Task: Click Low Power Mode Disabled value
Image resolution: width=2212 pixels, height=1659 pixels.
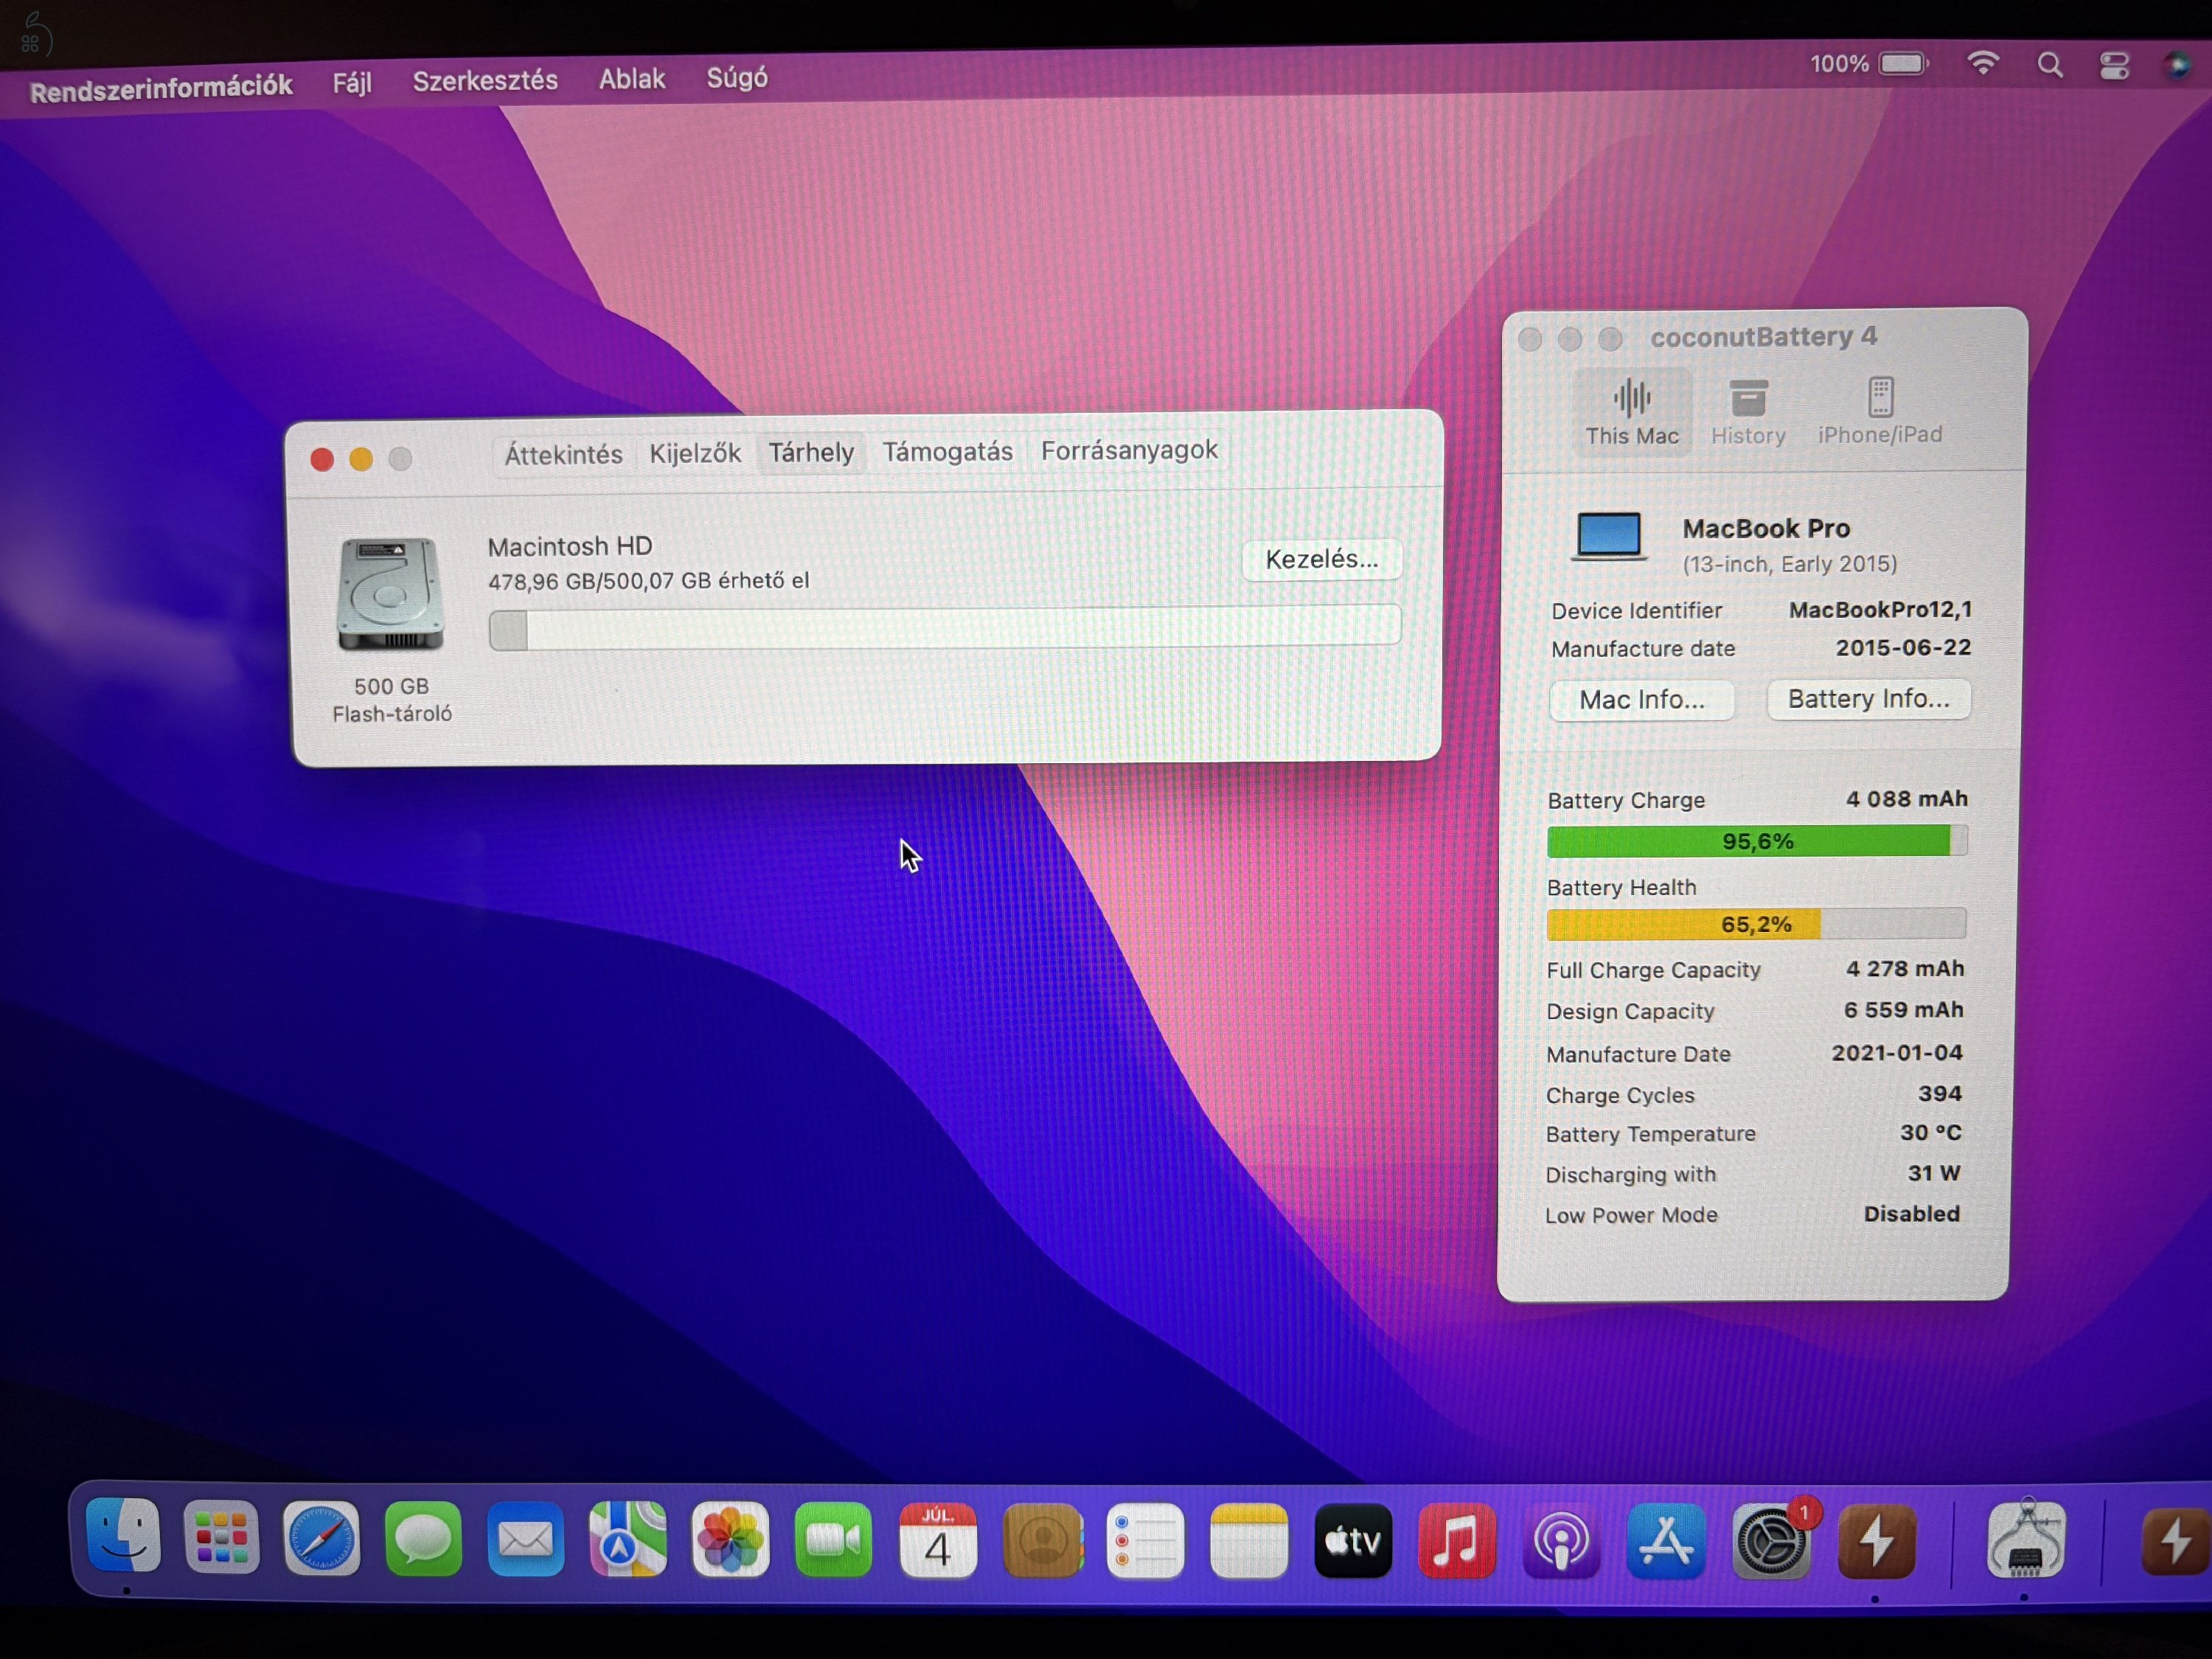Action: tap(1911, 1213)
